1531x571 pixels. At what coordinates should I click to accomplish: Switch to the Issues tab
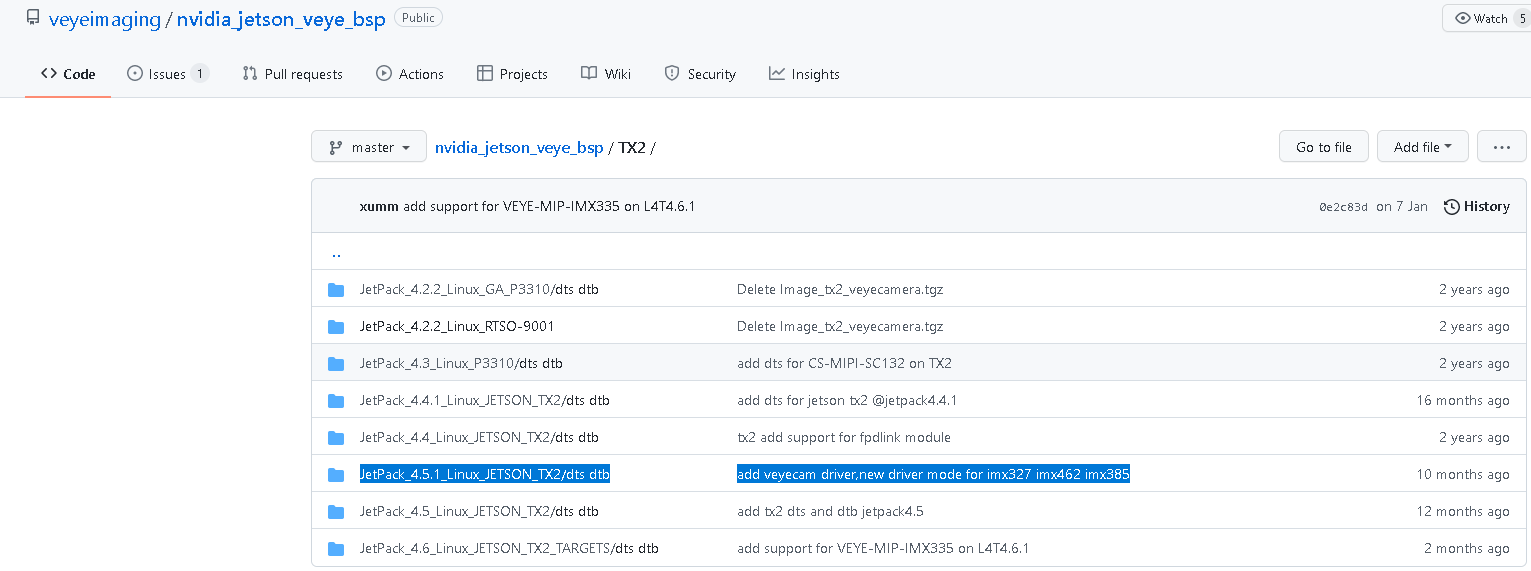tap(167, 74)
